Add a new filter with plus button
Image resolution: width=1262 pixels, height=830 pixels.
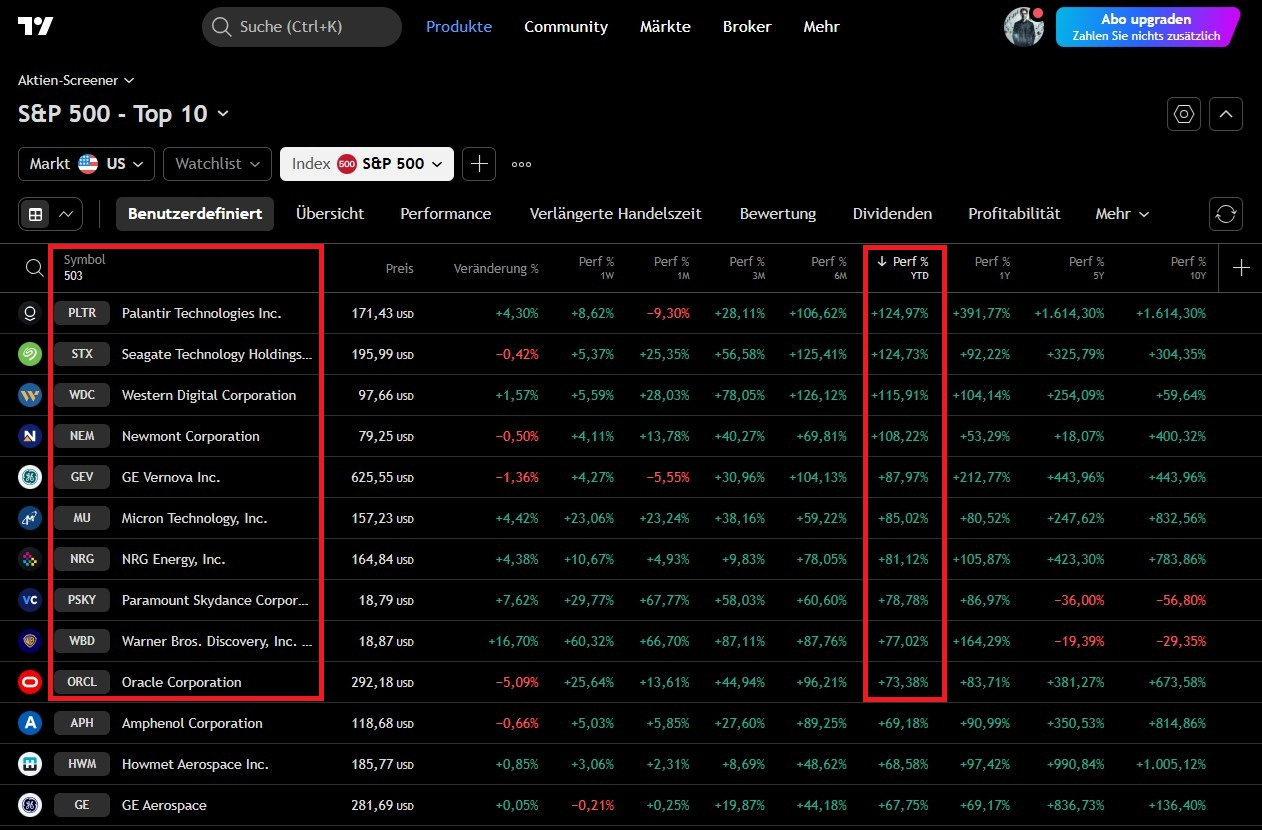[479, 164]
